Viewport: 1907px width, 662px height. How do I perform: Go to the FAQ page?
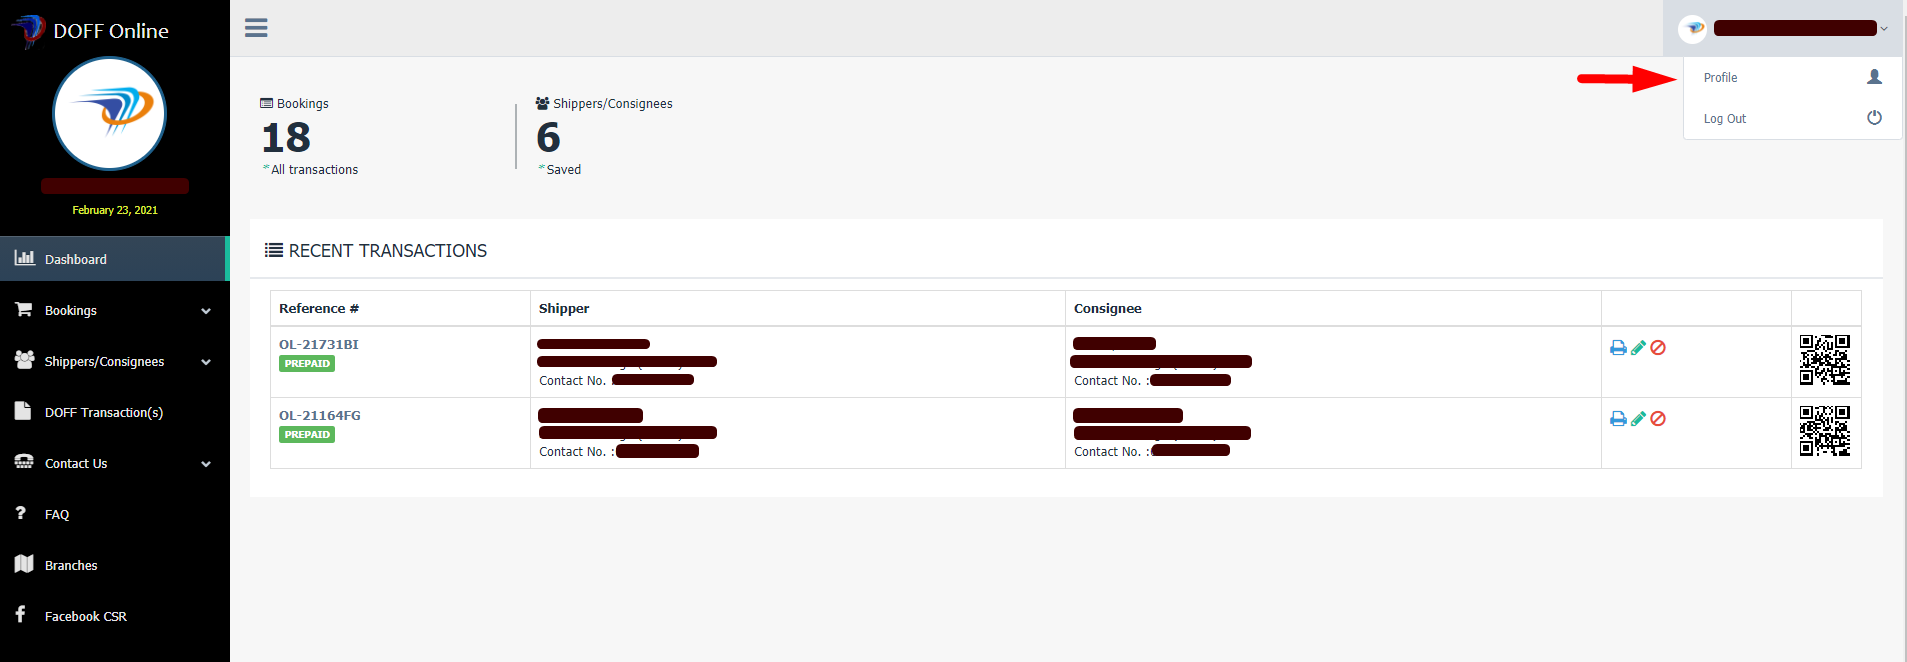[x=57, y=515]
